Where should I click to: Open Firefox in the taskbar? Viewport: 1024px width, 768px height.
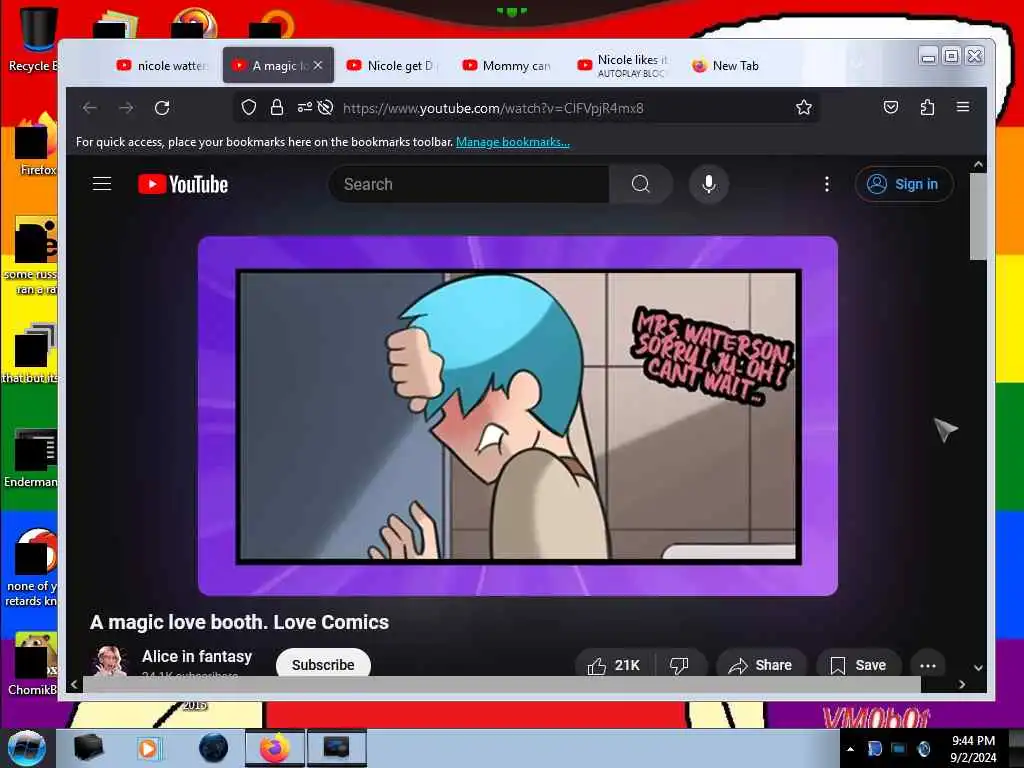click(275, 748)
